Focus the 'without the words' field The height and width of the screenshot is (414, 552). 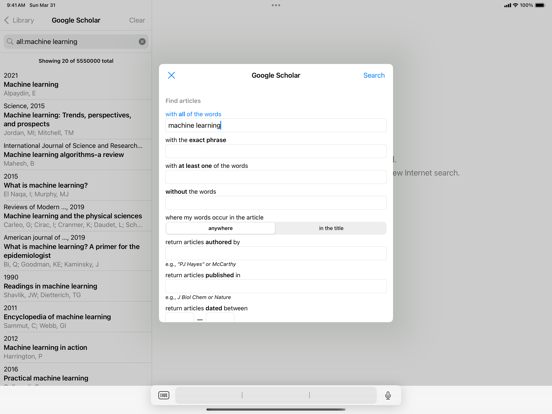coord(276,203)
